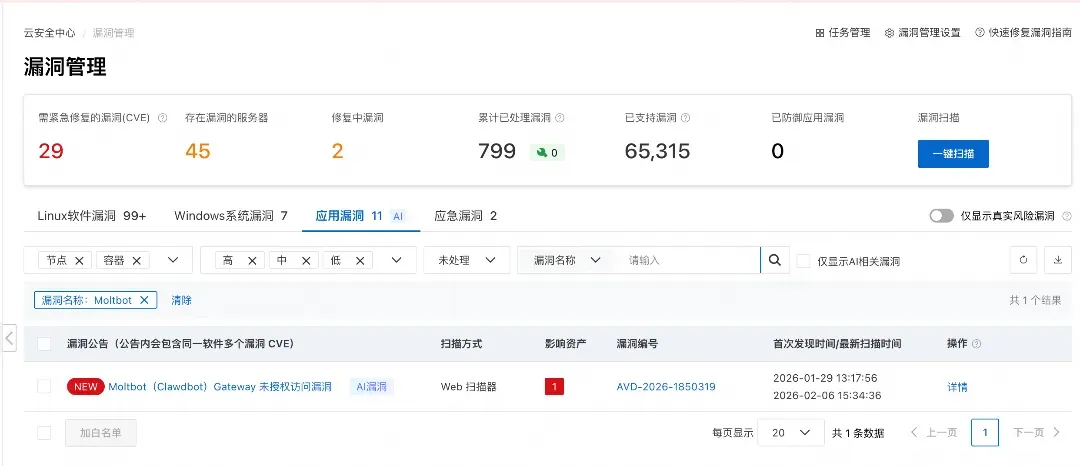The image size is (1080, 466).
Task: Expand the asset type dropdown with 节点 容器
Action: (x=173, y=260)
